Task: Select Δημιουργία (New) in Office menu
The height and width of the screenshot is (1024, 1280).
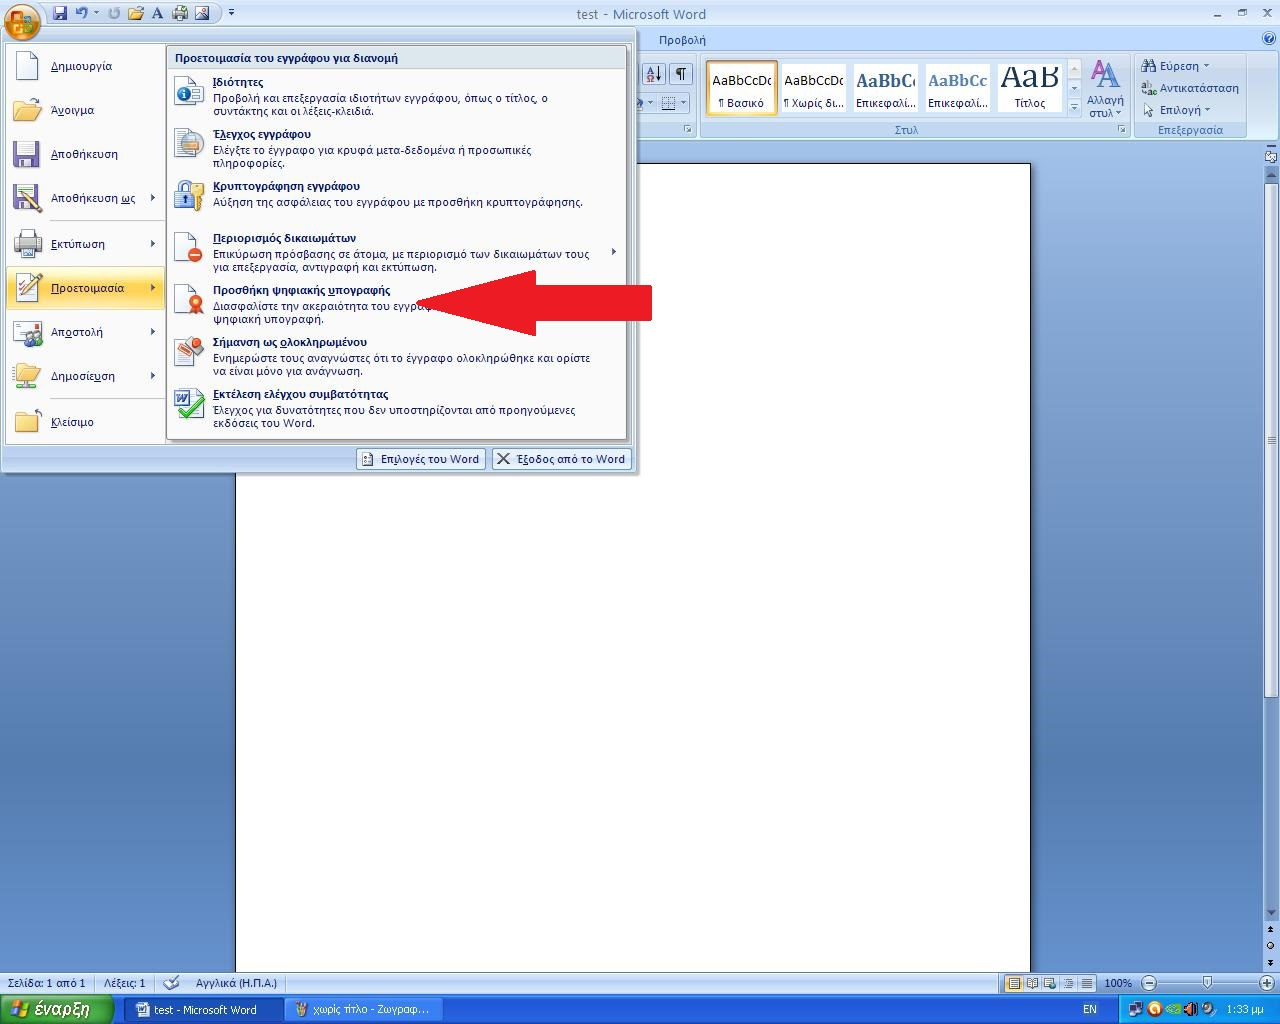Action: (x=87, y=66)
